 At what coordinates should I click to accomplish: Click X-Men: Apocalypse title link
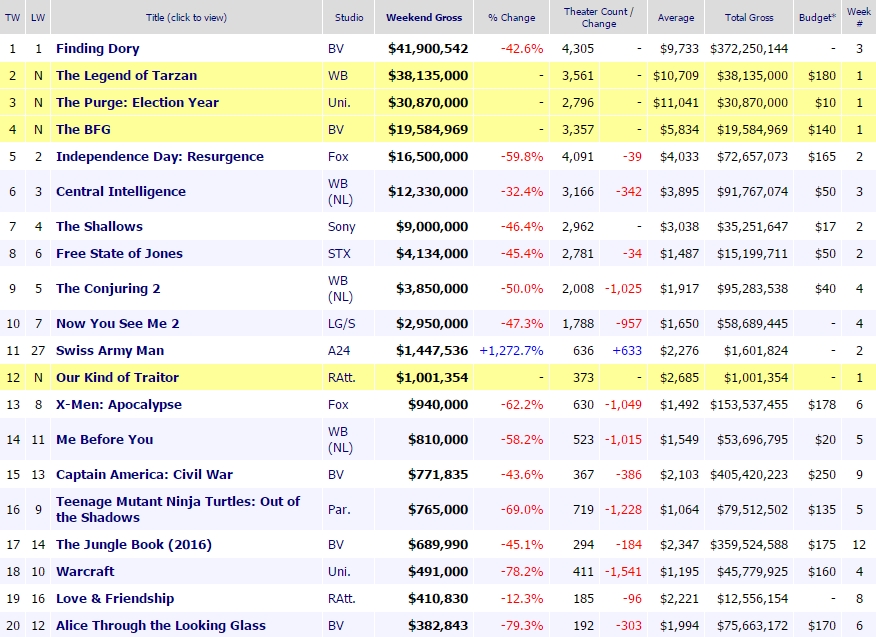click(x=119, y=405)
